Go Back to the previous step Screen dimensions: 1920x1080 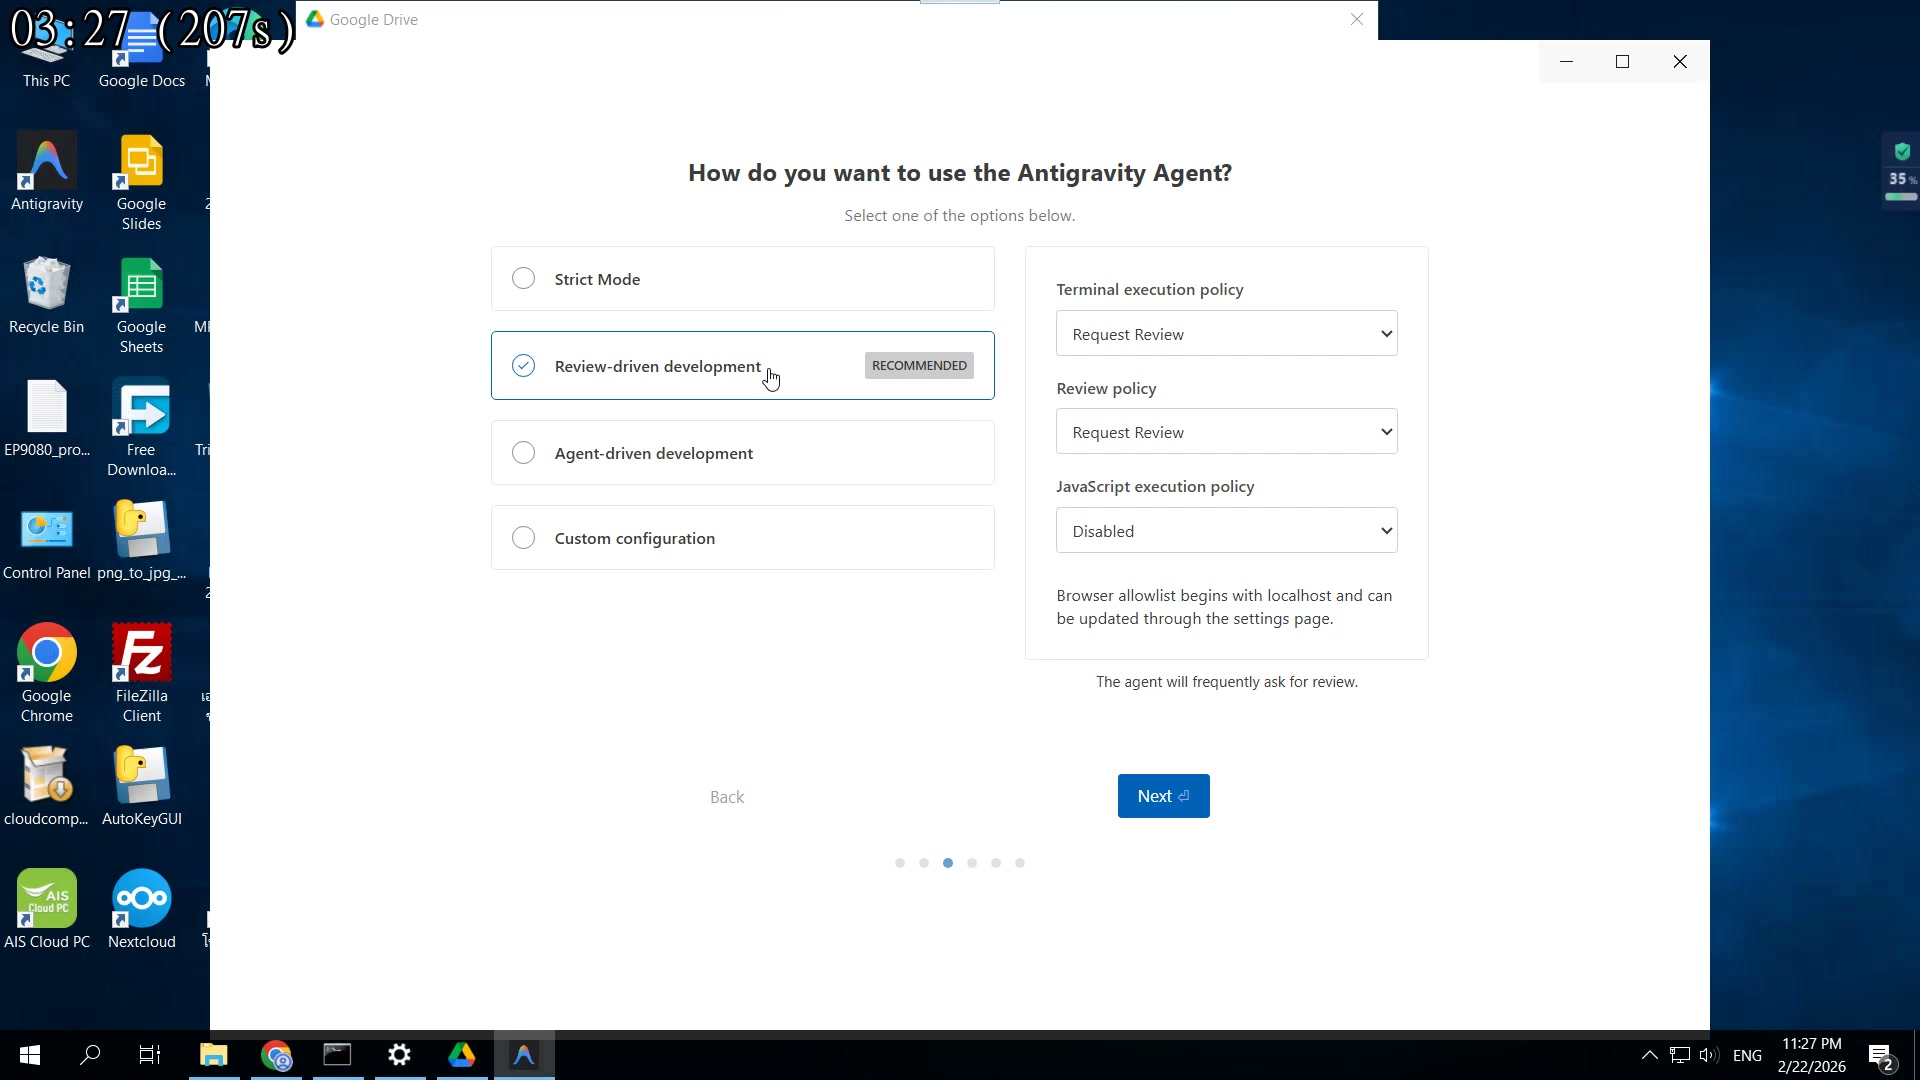[726, 796]
